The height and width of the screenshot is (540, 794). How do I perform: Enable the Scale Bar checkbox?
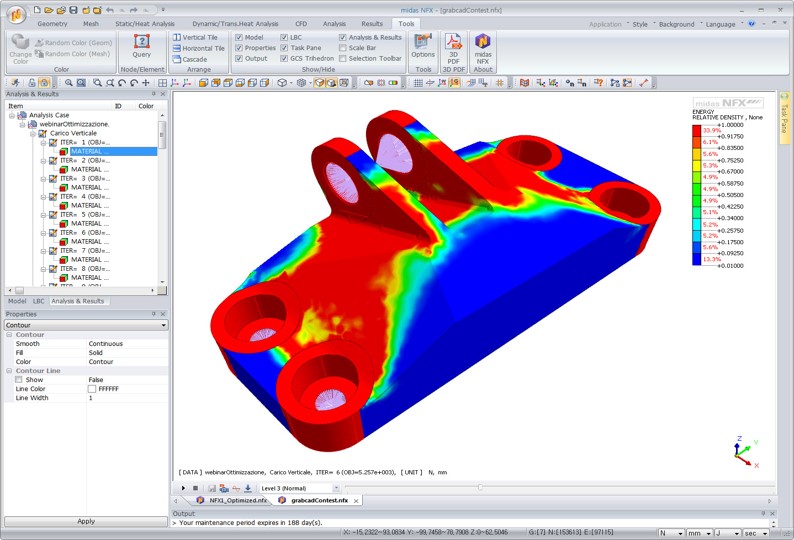[343, 48]
